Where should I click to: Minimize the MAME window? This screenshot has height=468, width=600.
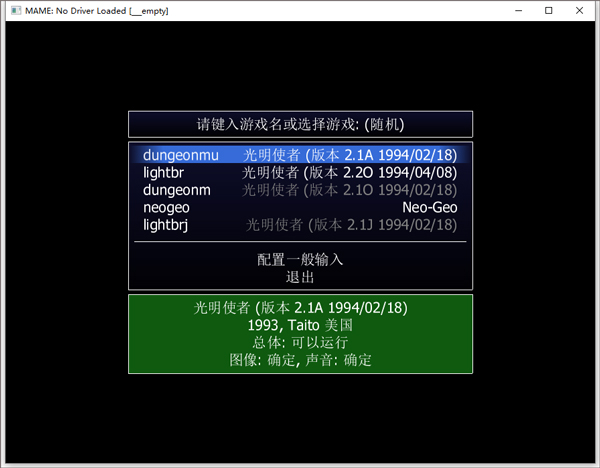pyautogui.click(x=518, y=10)
